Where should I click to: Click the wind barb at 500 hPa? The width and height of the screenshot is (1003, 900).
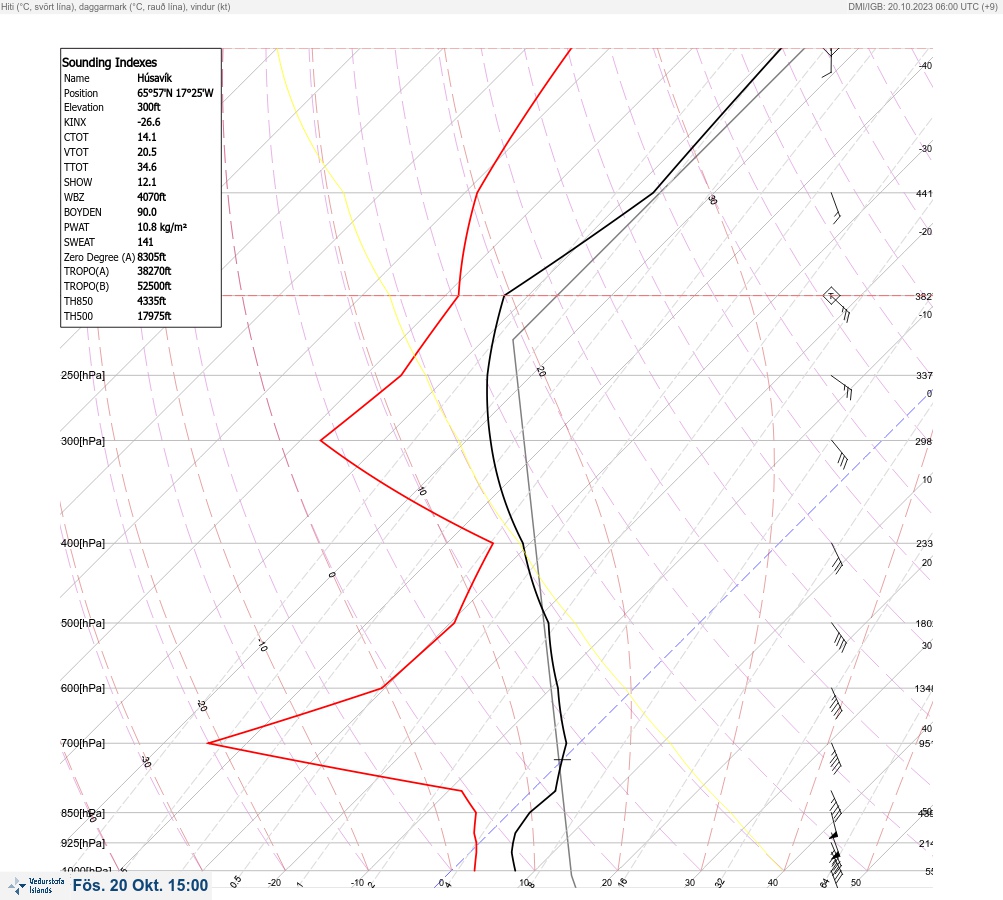pos(839,637)
